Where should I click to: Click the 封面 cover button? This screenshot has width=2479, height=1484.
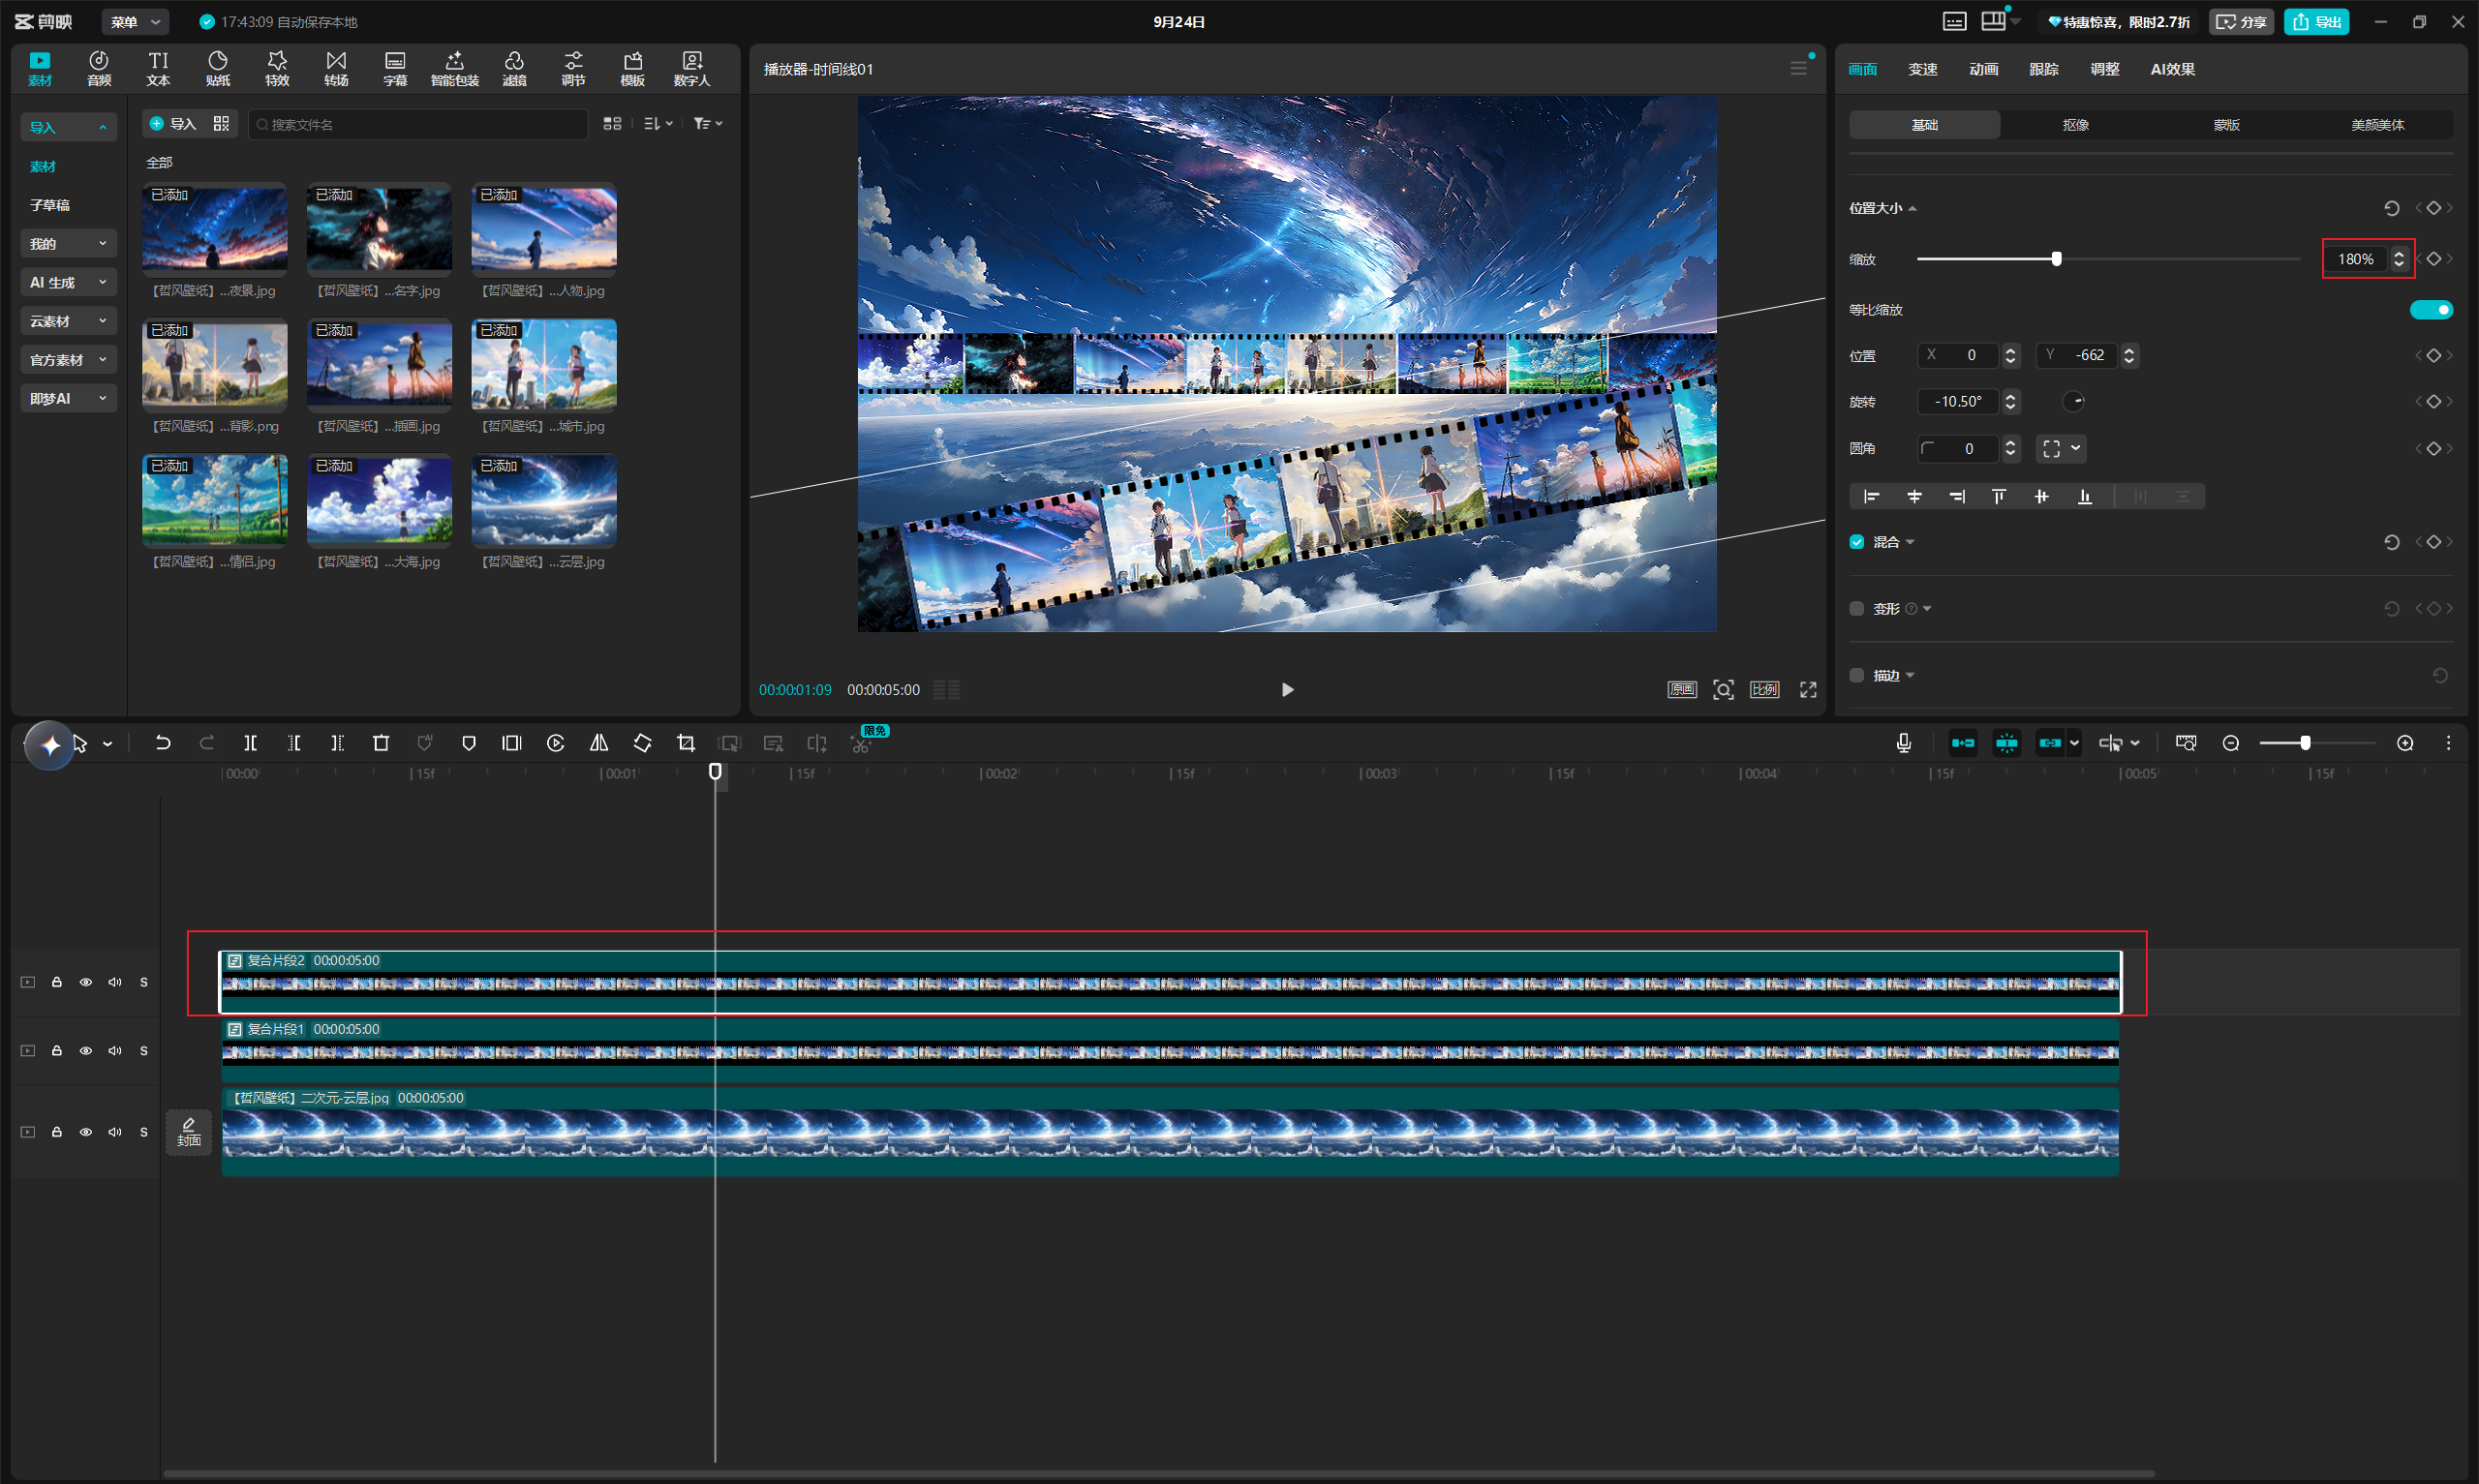(x=189, y=1132)
